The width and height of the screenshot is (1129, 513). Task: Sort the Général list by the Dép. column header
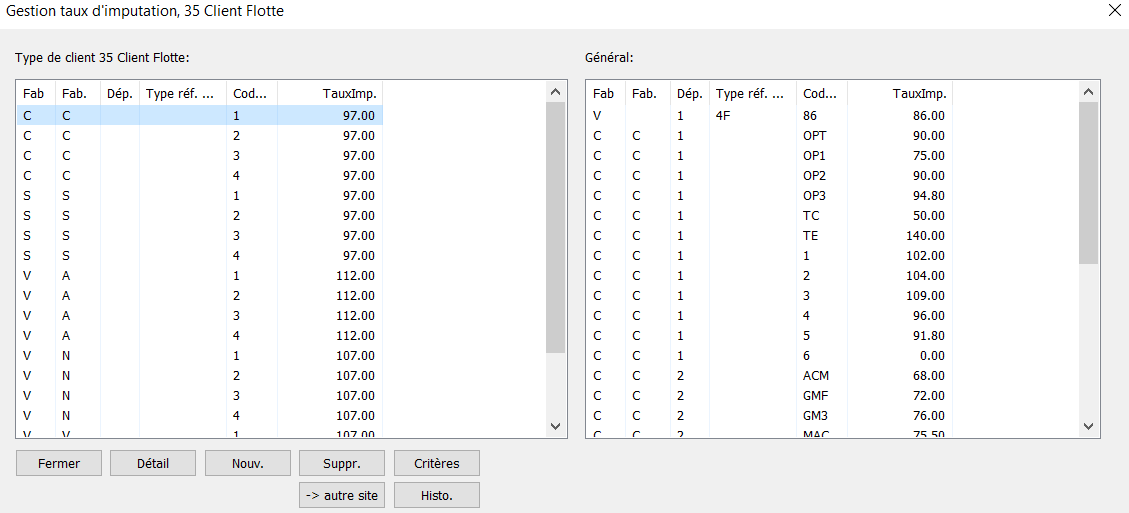coord(690,93)
